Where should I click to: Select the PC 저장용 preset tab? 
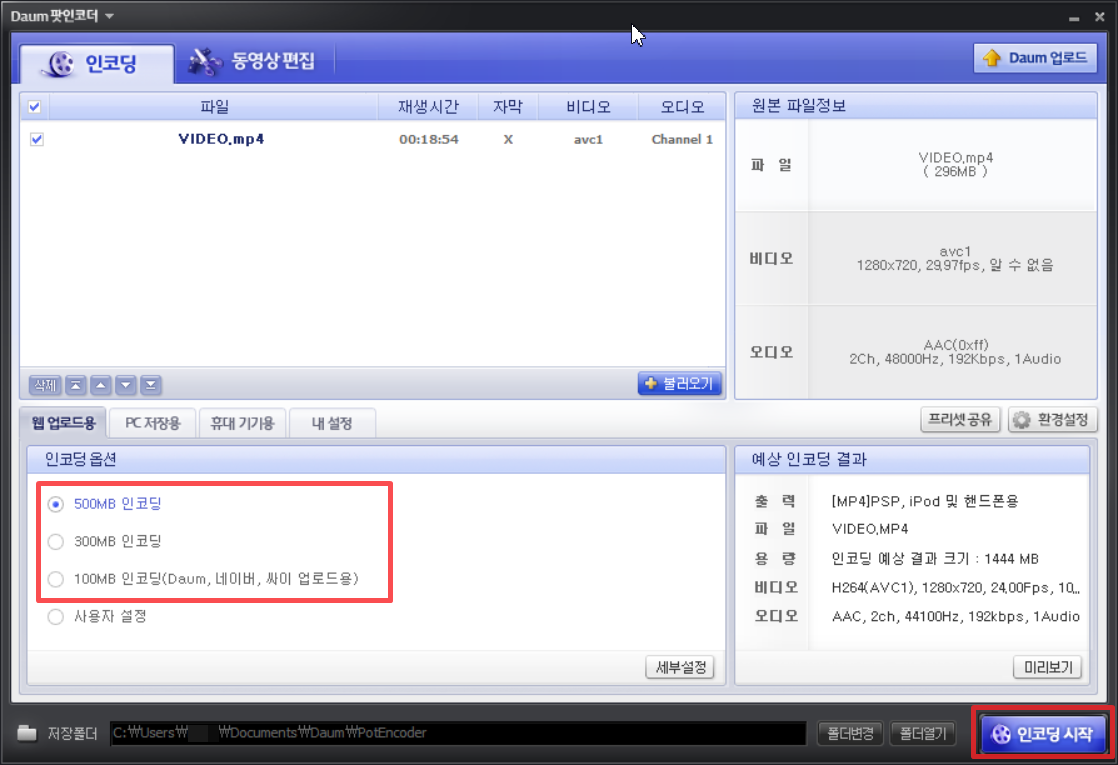tap(153, 423)
